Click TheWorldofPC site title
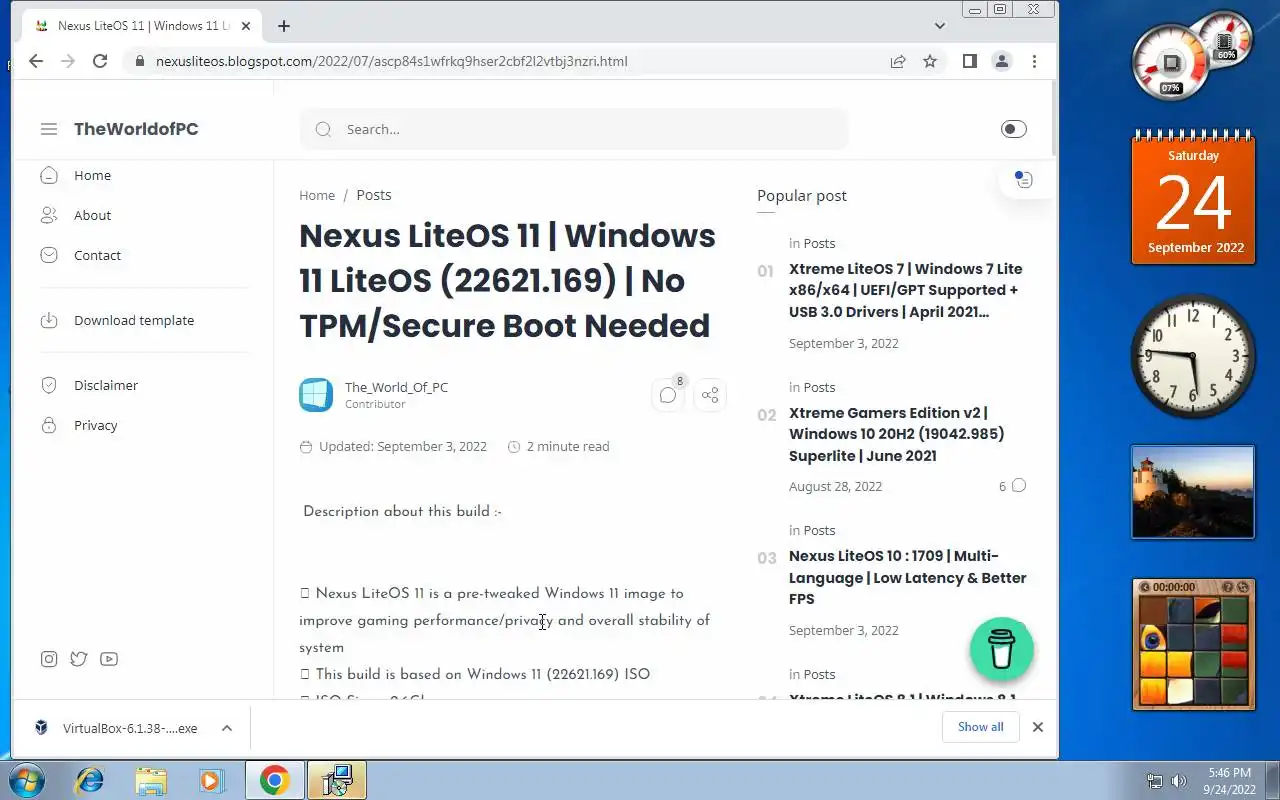 [x=136, y=129]
